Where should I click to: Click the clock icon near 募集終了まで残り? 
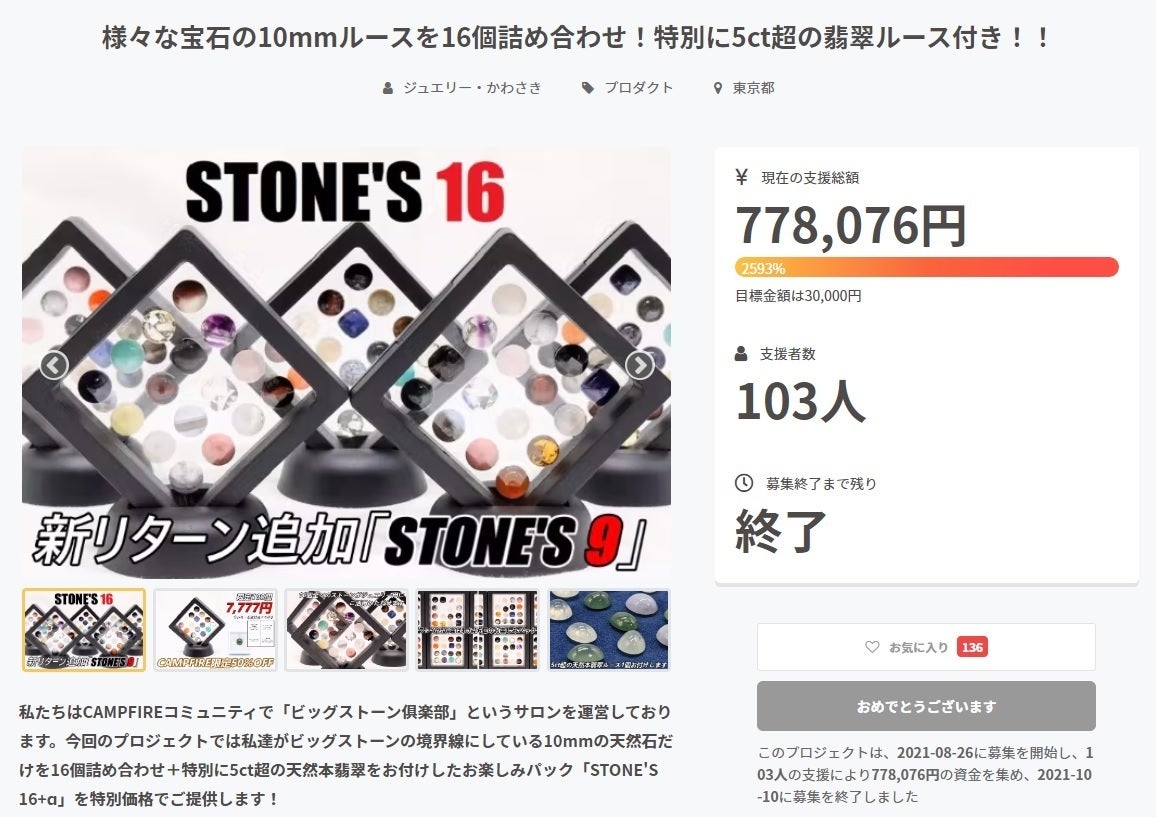tap(744, 483)
